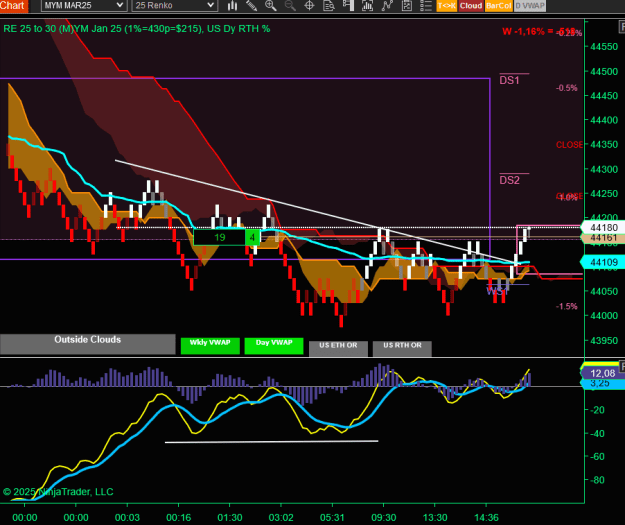This screenshot has height=525, width=625.
Task: Click the zoom in magnifier icon
Action: (x=271, y=6)
